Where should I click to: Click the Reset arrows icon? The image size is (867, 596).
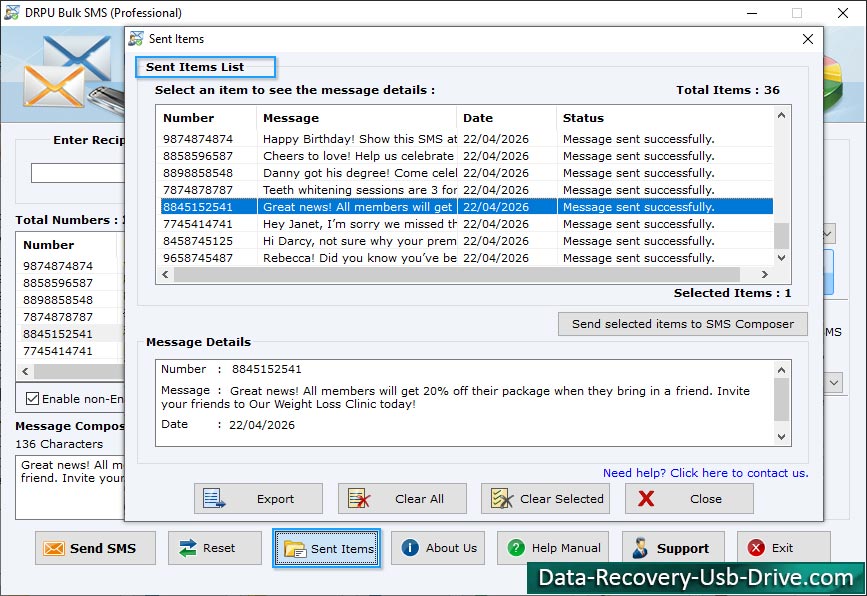188,548
